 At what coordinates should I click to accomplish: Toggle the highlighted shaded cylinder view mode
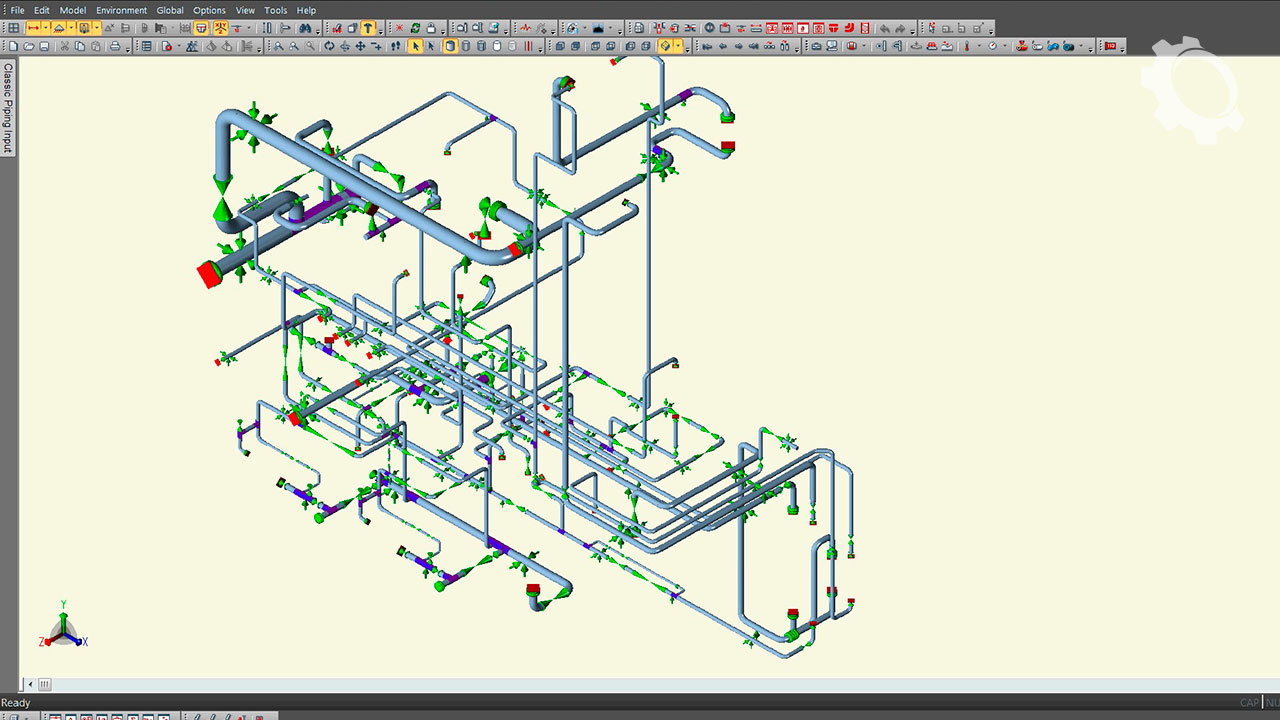coord(450,46)
